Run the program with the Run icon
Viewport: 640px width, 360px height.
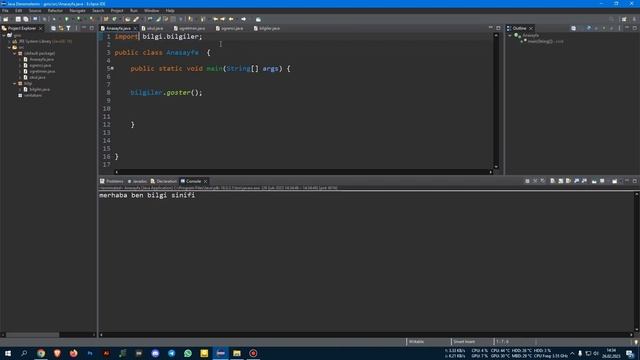(67, 19)
